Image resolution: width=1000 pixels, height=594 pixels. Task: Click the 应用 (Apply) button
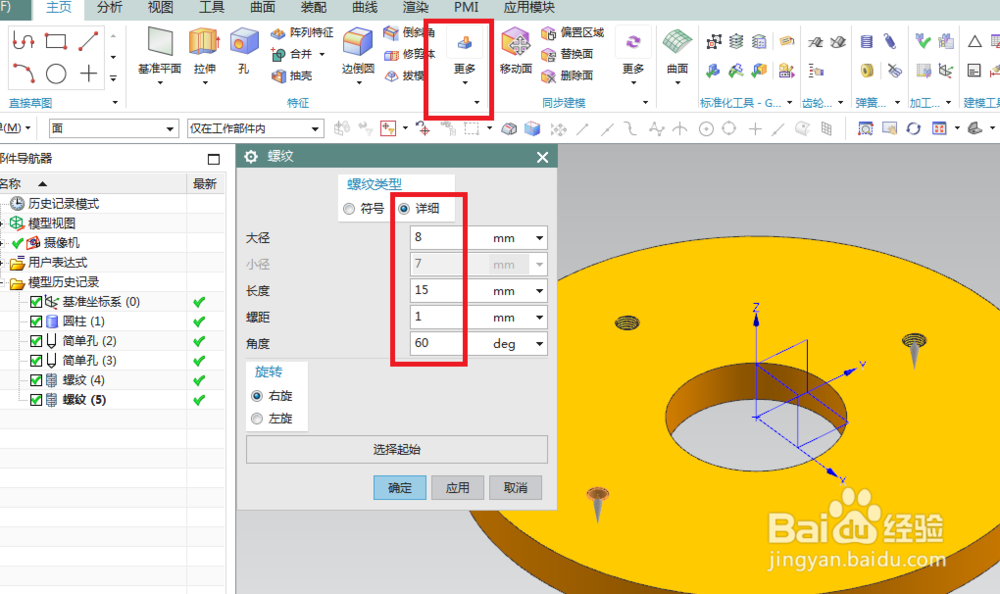tap(457, 488)
